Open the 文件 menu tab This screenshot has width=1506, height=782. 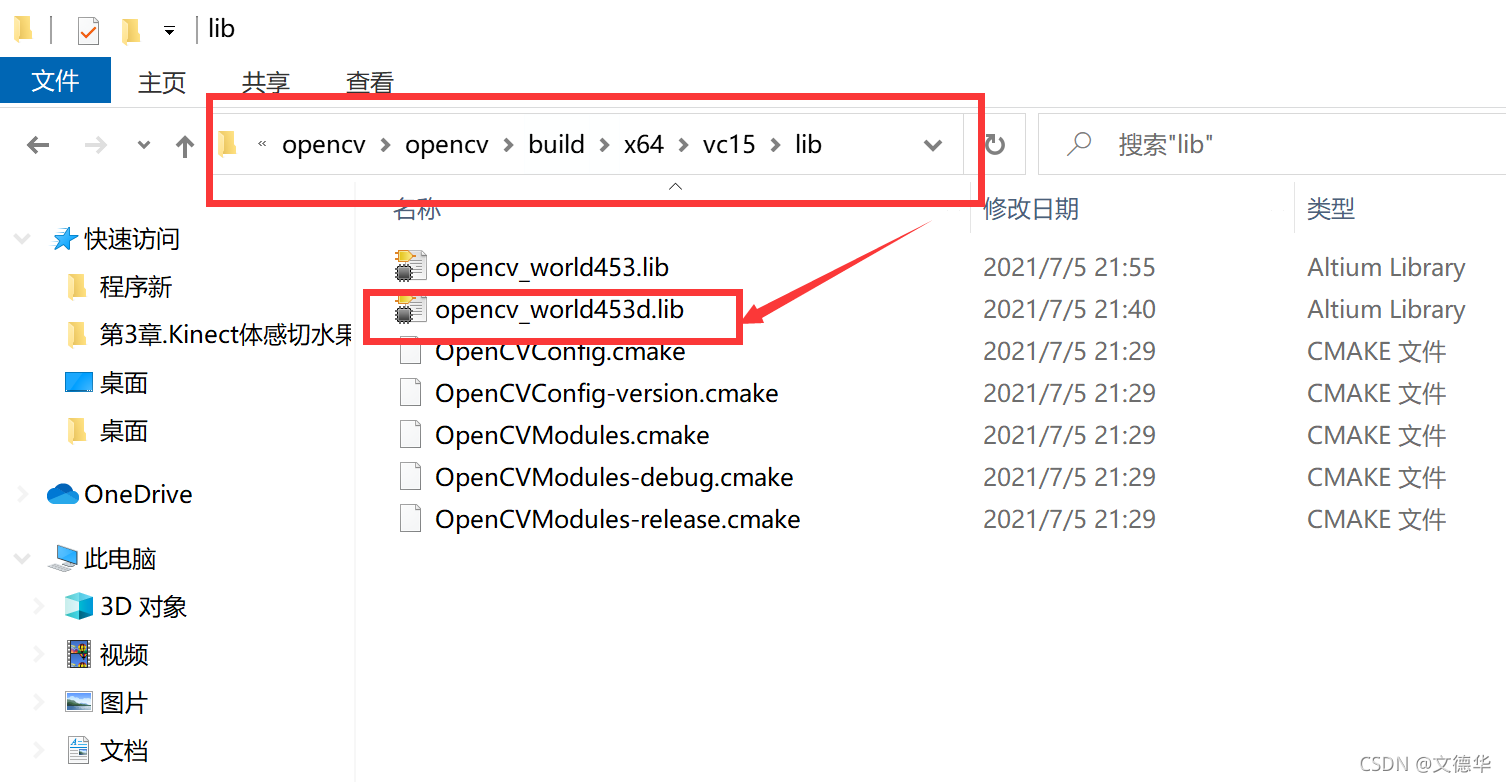55,80
